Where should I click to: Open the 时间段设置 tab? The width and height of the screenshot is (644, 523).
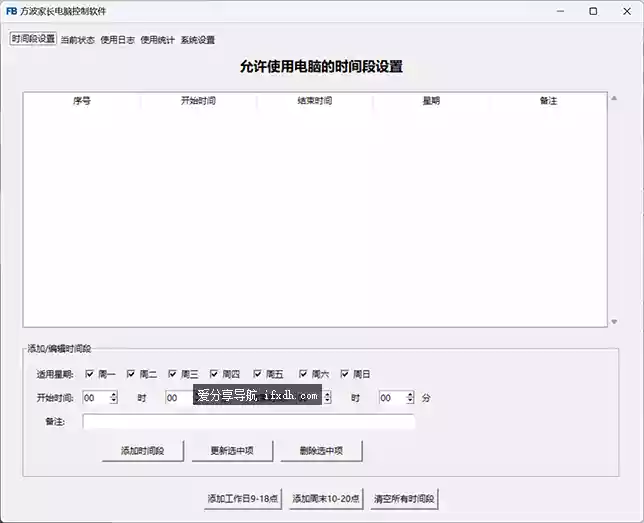(33, 39)
